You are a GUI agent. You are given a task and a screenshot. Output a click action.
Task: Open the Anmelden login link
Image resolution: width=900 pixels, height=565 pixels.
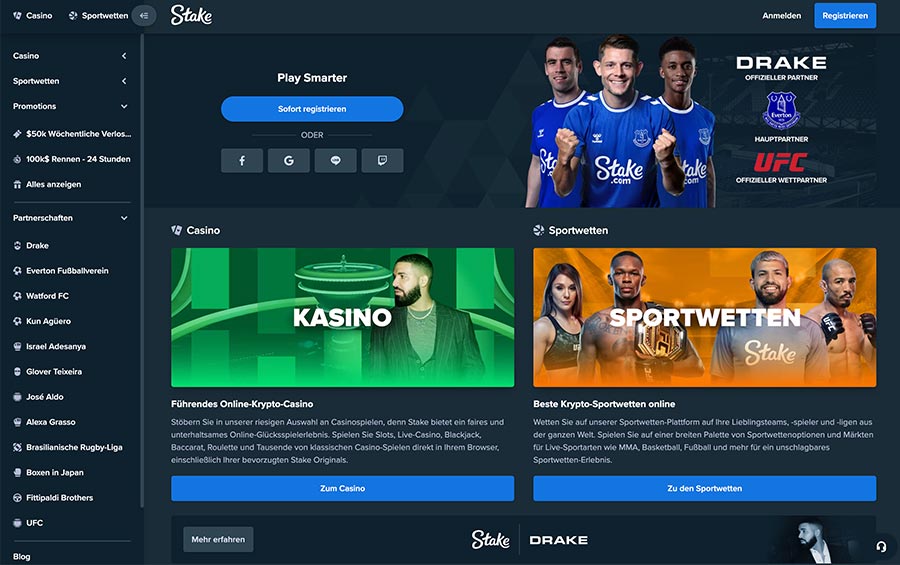[781, 16]
